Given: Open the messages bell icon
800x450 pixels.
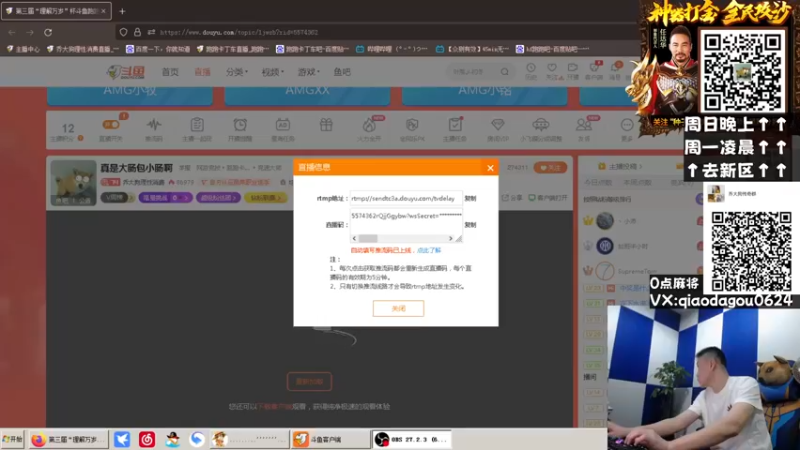Looking at the screenshot, I should 615,70.
